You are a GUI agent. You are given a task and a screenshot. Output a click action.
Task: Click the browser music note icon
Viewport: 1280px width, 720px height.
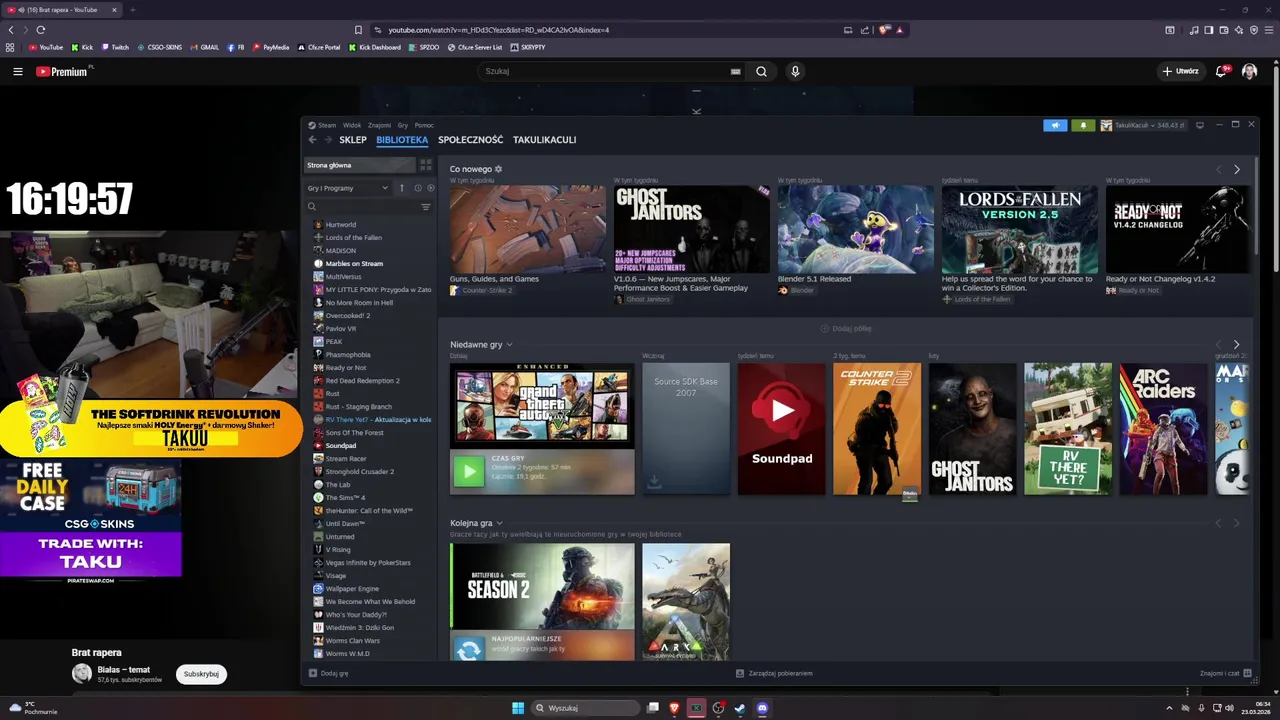(1195, 30)
